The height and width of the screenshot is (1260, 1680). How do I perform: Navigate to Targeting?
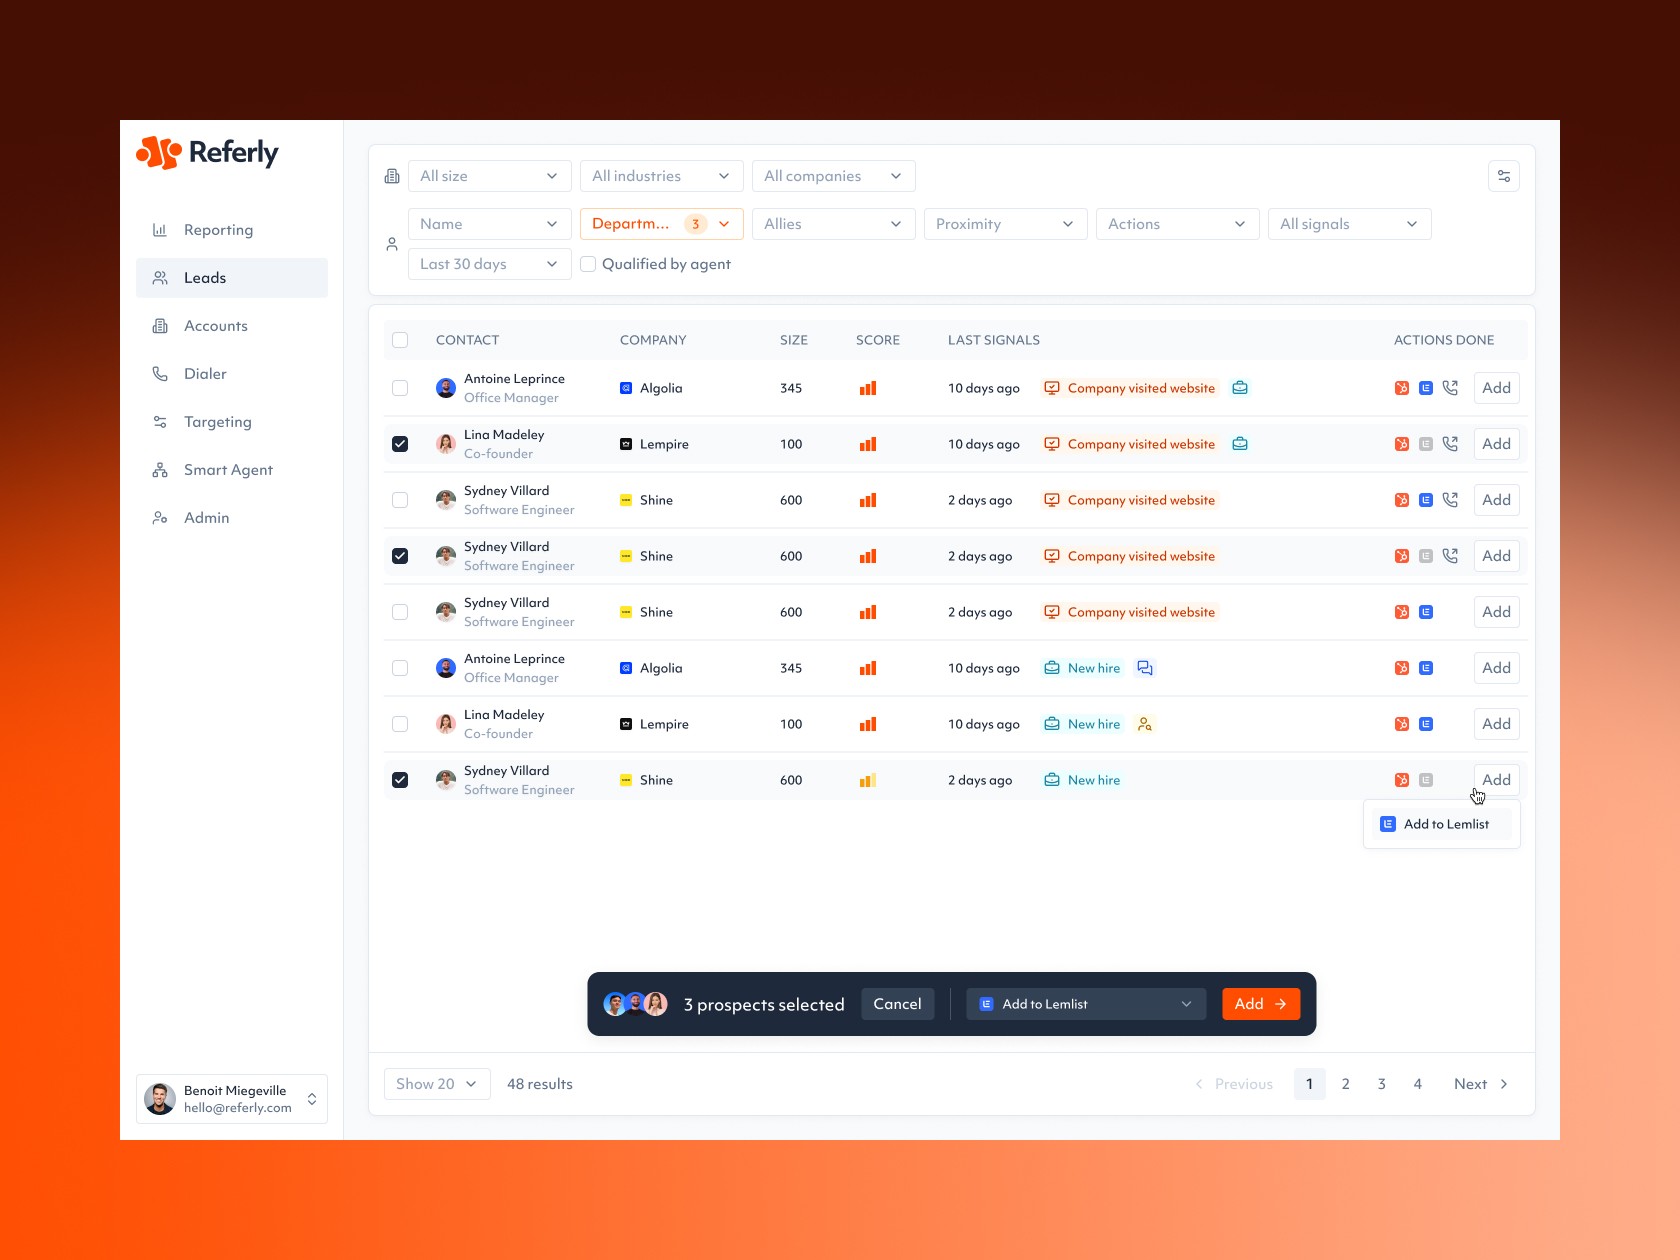tap(232, 422)
